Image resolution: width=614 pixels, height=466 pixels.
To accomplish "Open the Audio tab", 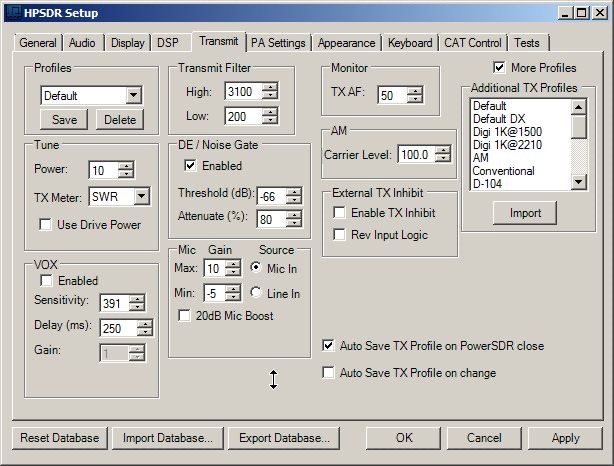I will click(82, 43).
